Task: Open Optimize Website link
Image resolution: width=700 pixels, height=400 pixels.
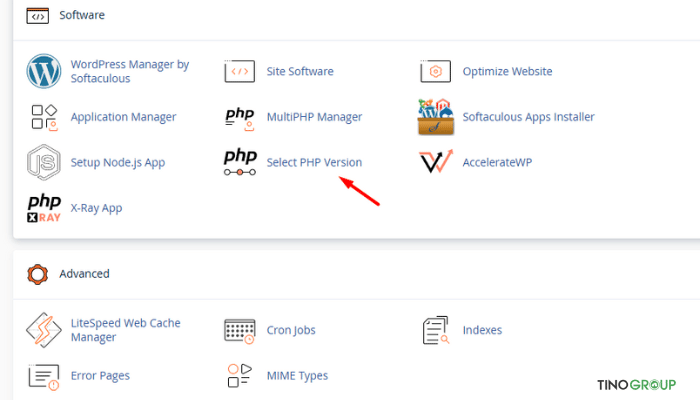Action: pyautogui.click(x=507, y=71)
